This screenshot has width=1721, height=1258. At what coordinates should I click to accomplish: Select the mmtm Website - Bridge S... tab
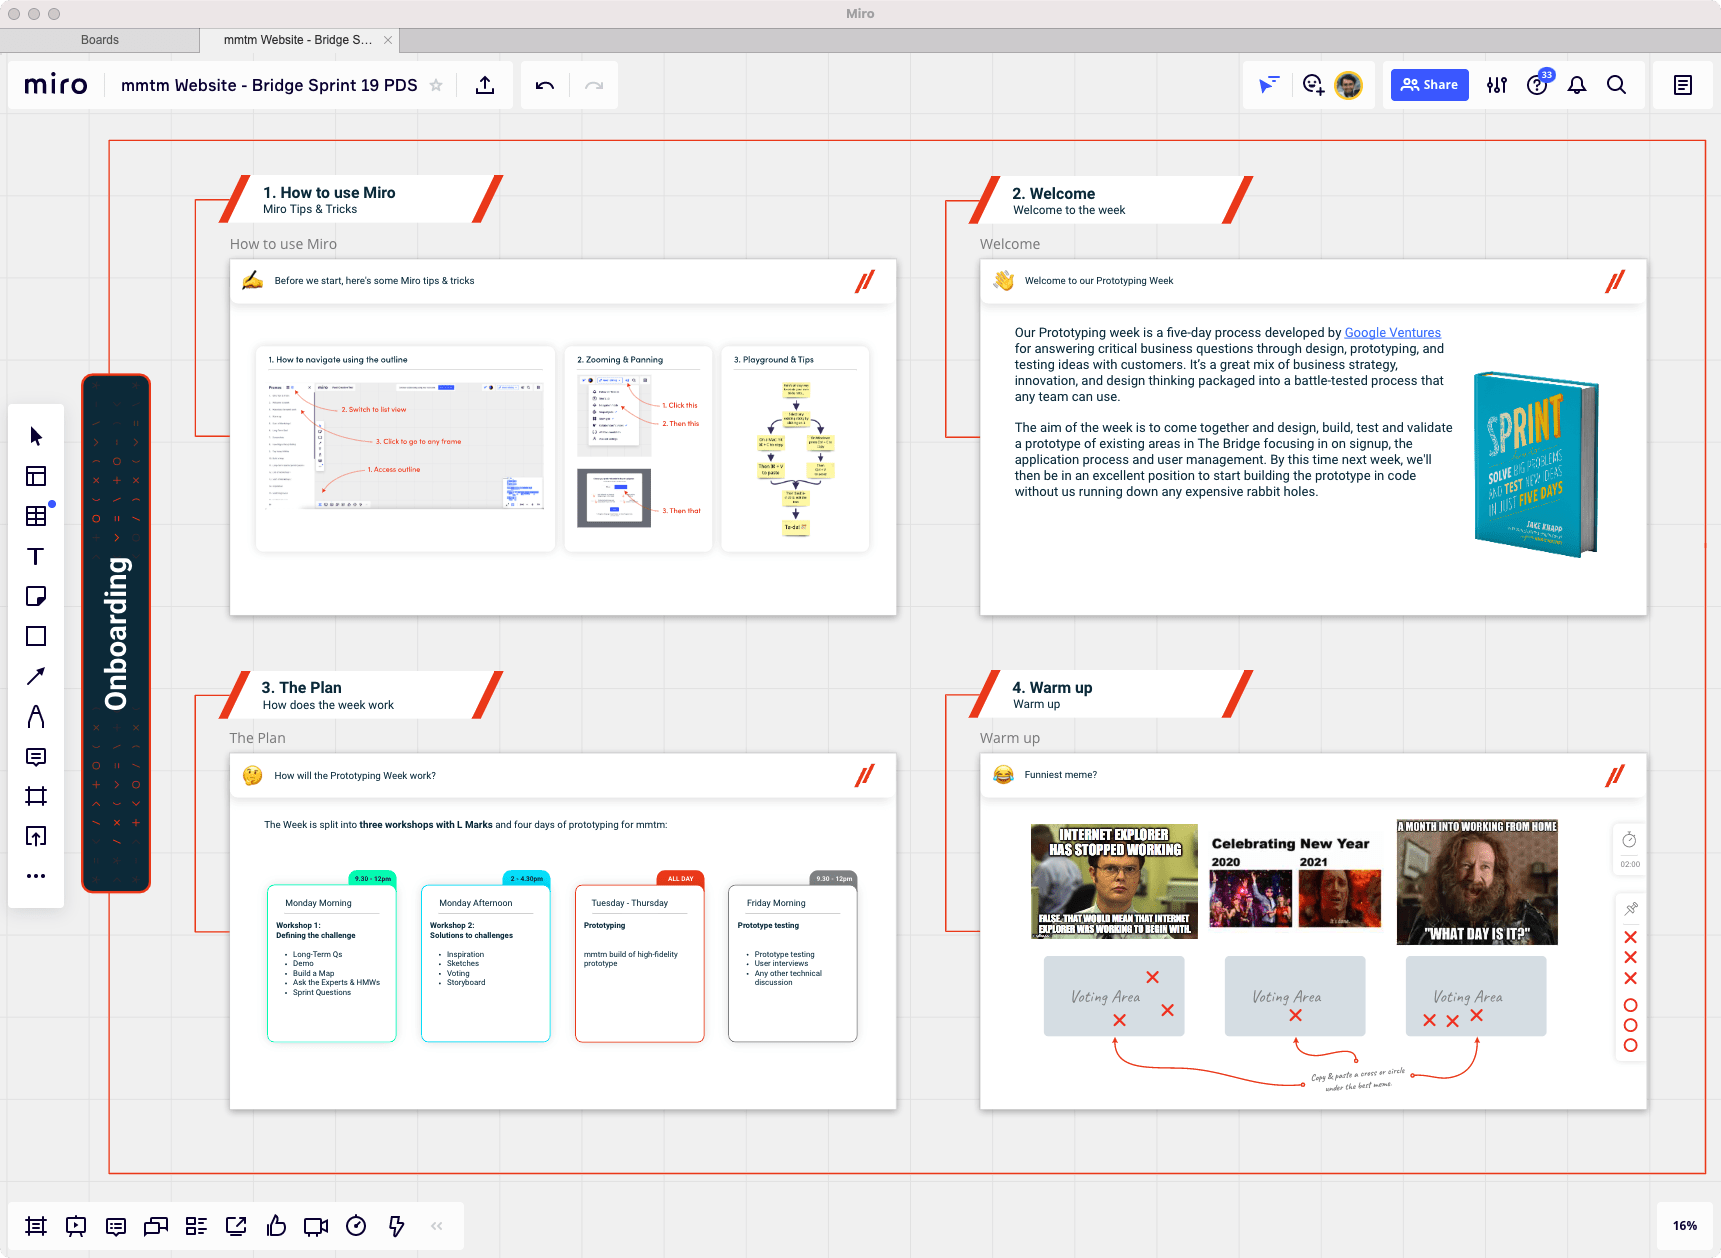[x=295, y=39]
